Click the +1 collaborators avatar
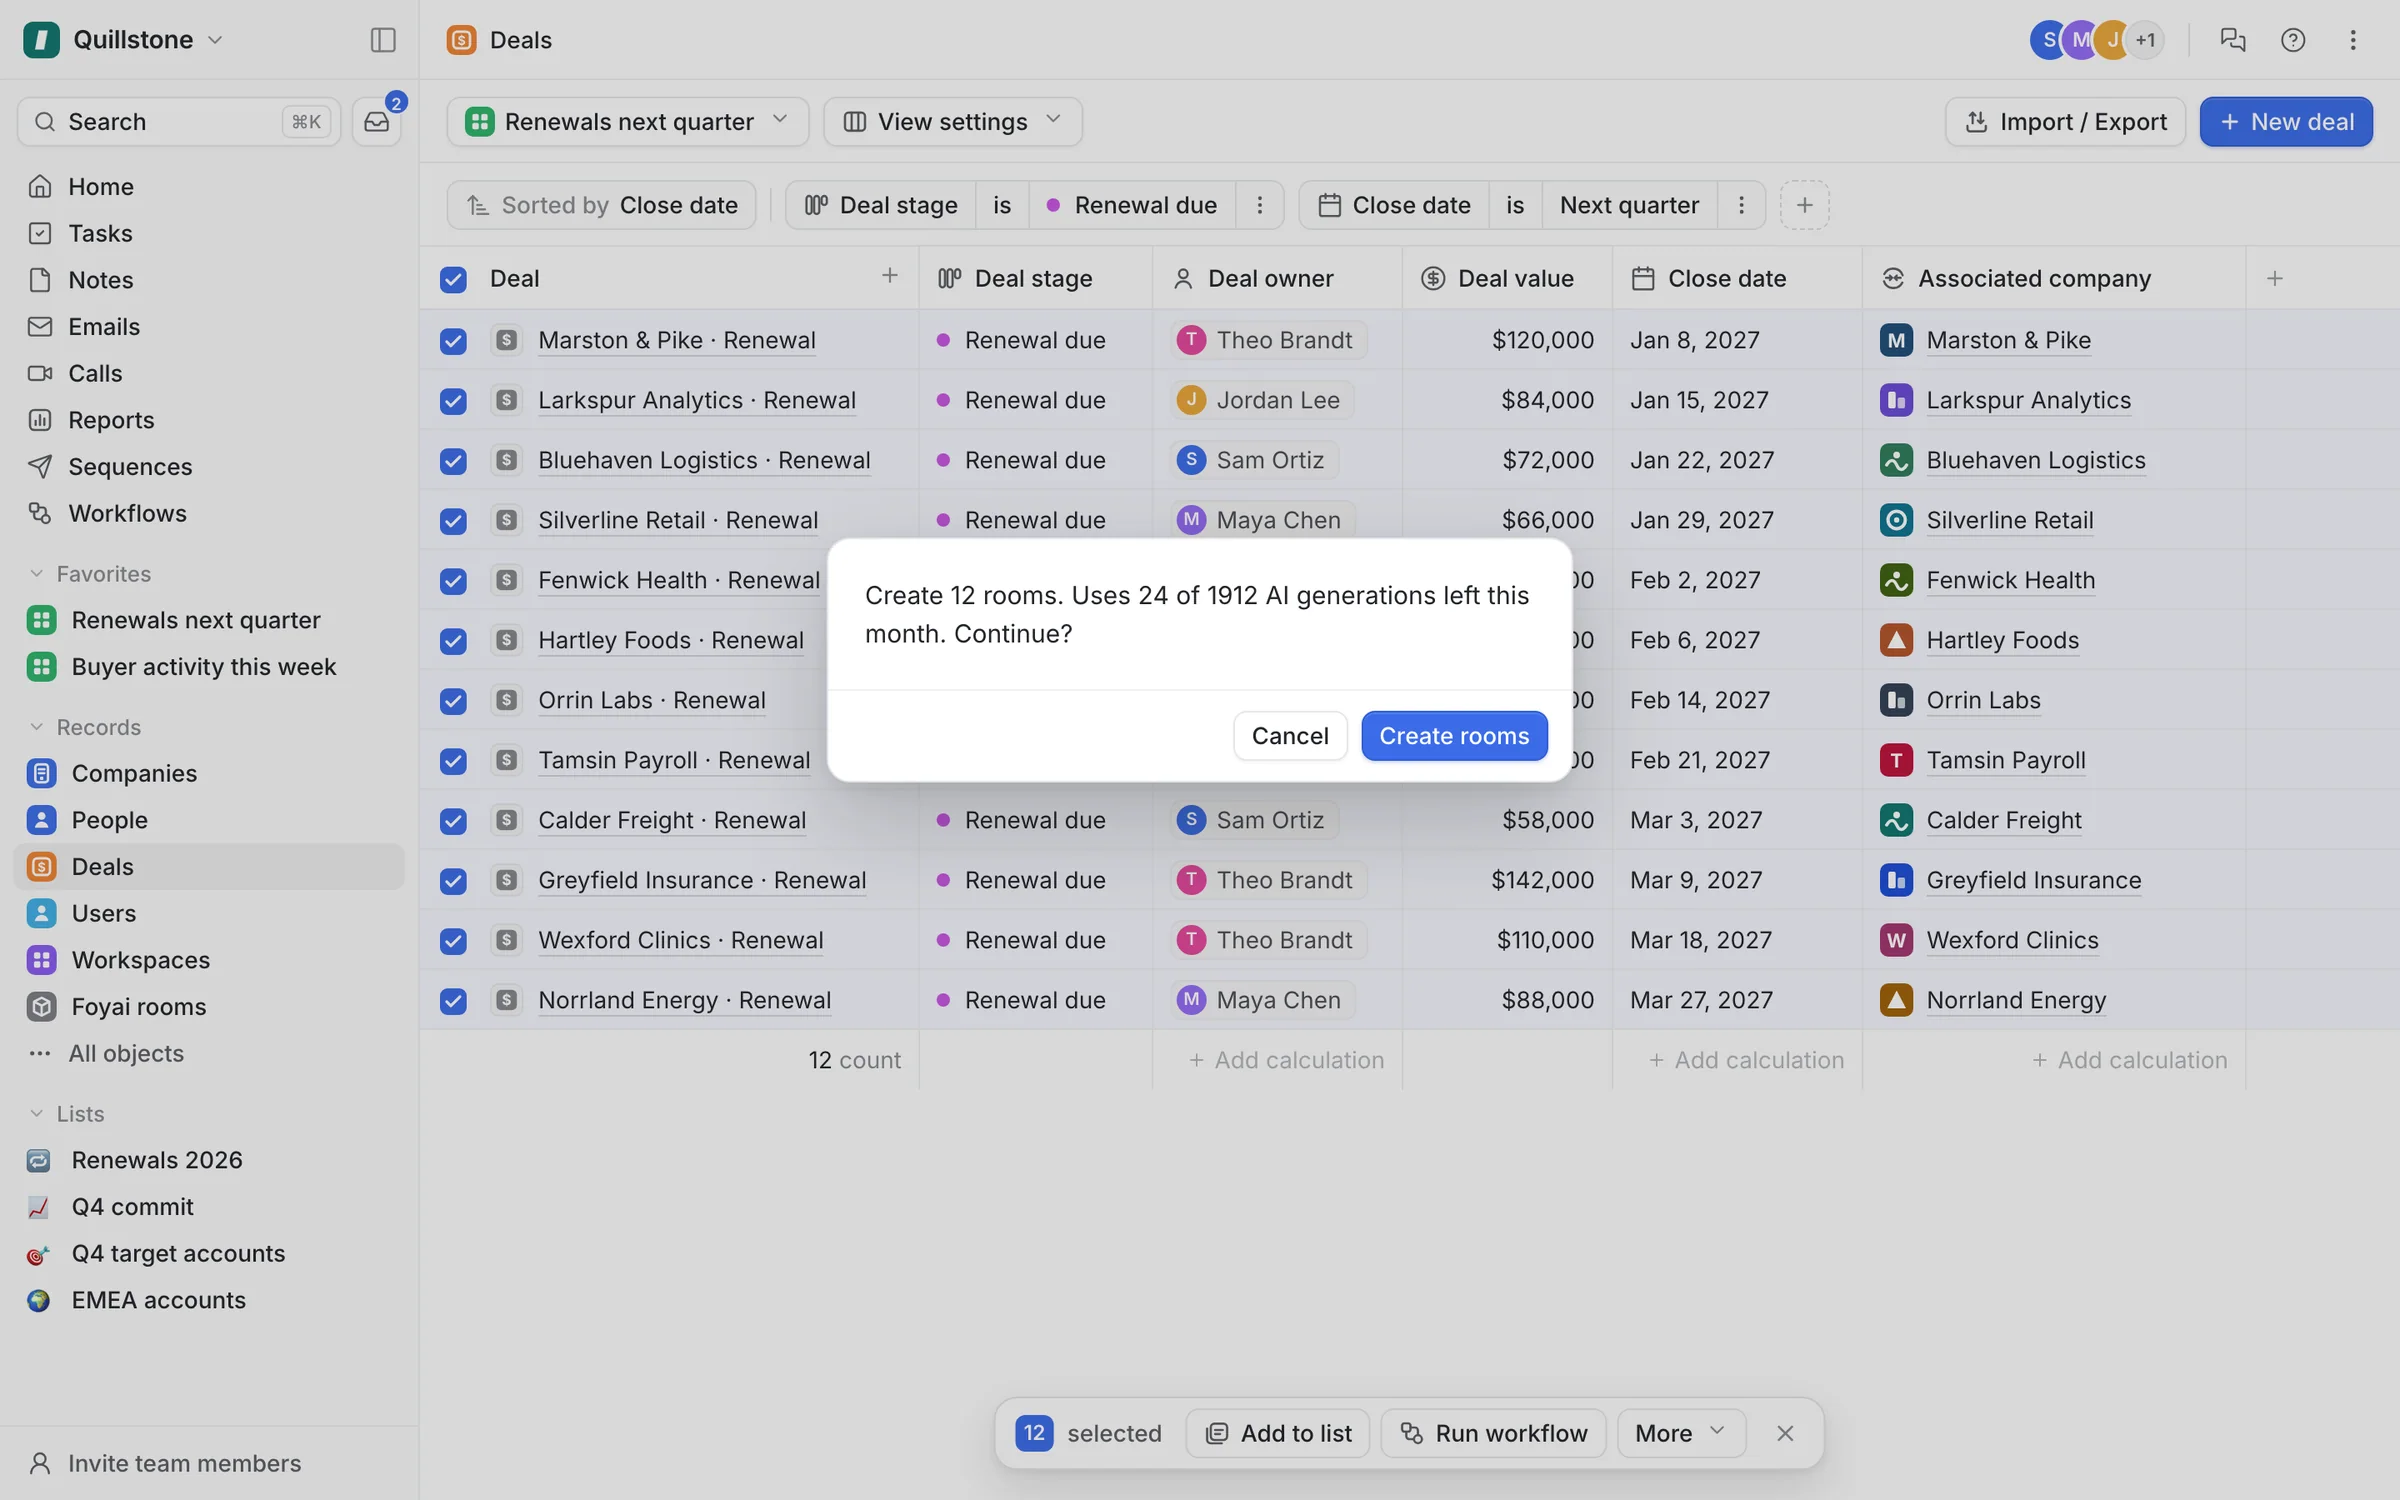 tap(2145, 40)
